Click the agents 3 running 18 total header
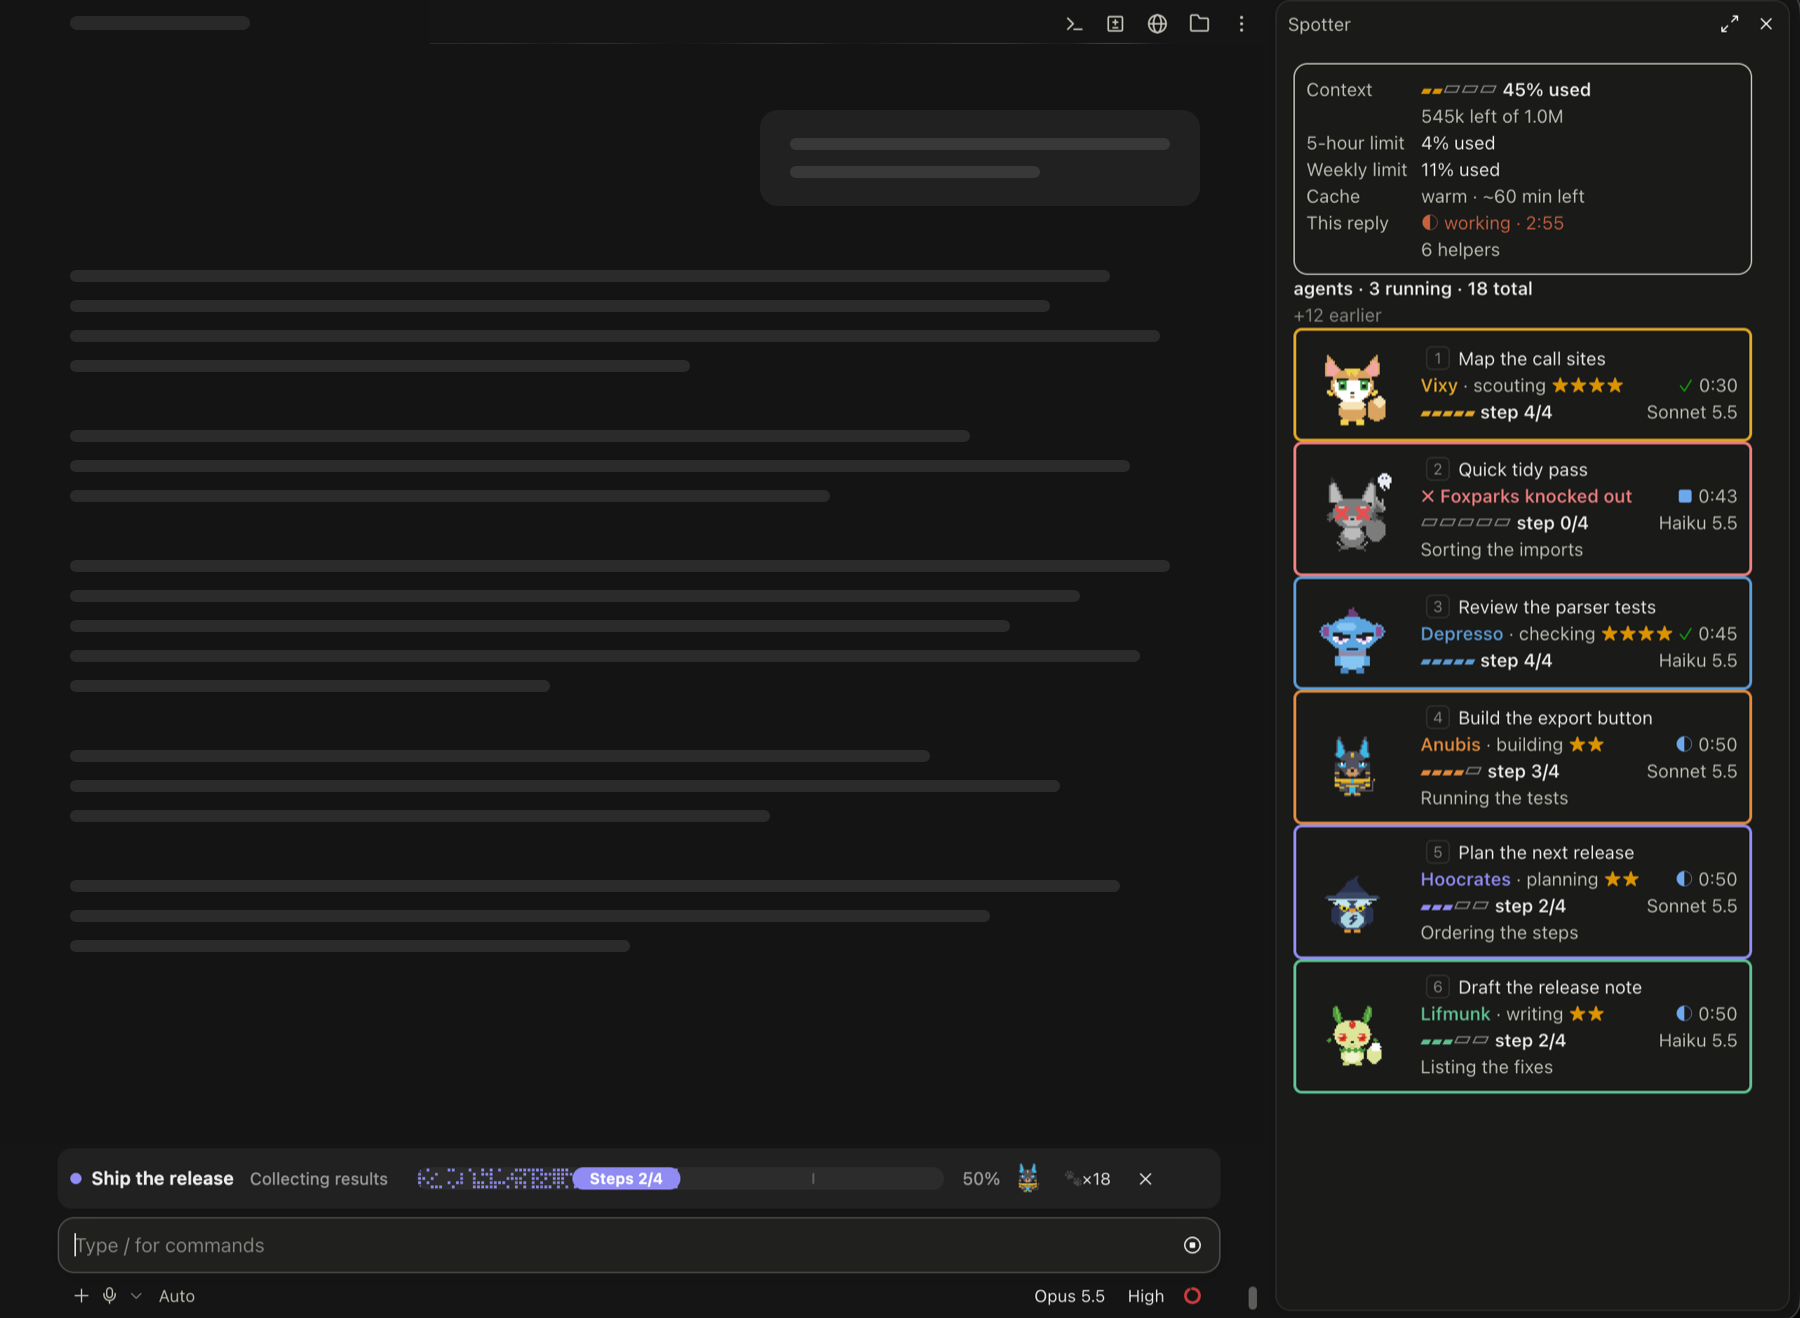Screen dimensions: 1800x1318 (x=1412, y=289)
